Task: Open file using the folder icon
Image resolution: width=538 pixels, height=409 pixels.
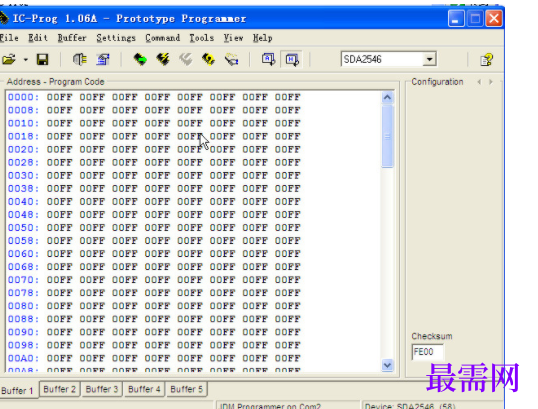Action: 9,60
